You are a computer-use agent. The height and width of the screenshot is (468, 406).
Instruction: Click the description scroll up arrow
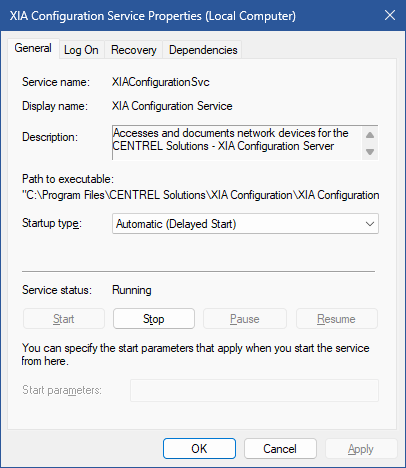[370, 135]
